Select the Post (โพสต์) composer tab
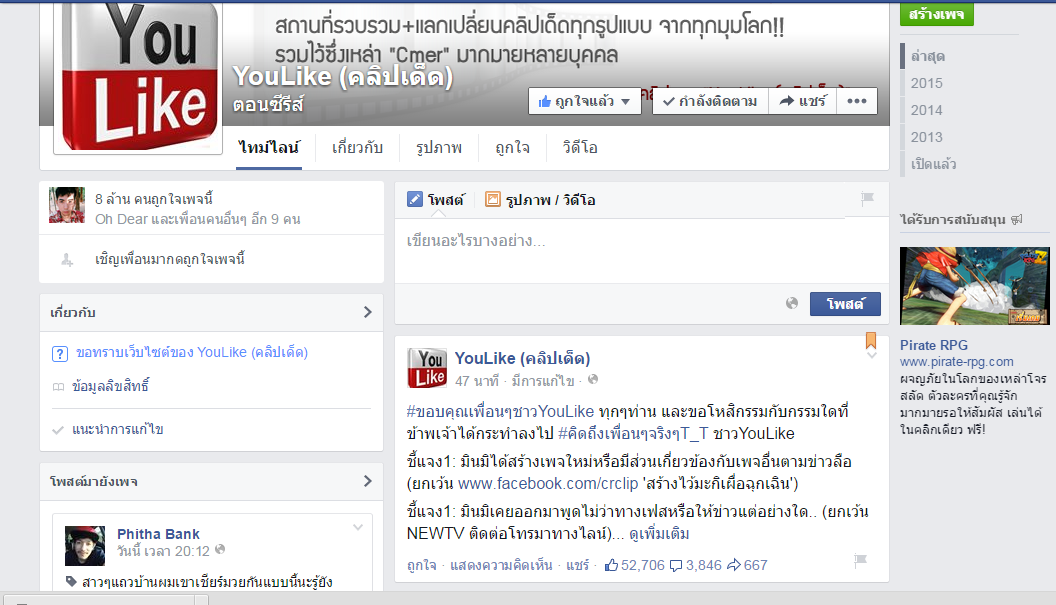Screen dimensions: 1056x605 (x=436, y=199)
